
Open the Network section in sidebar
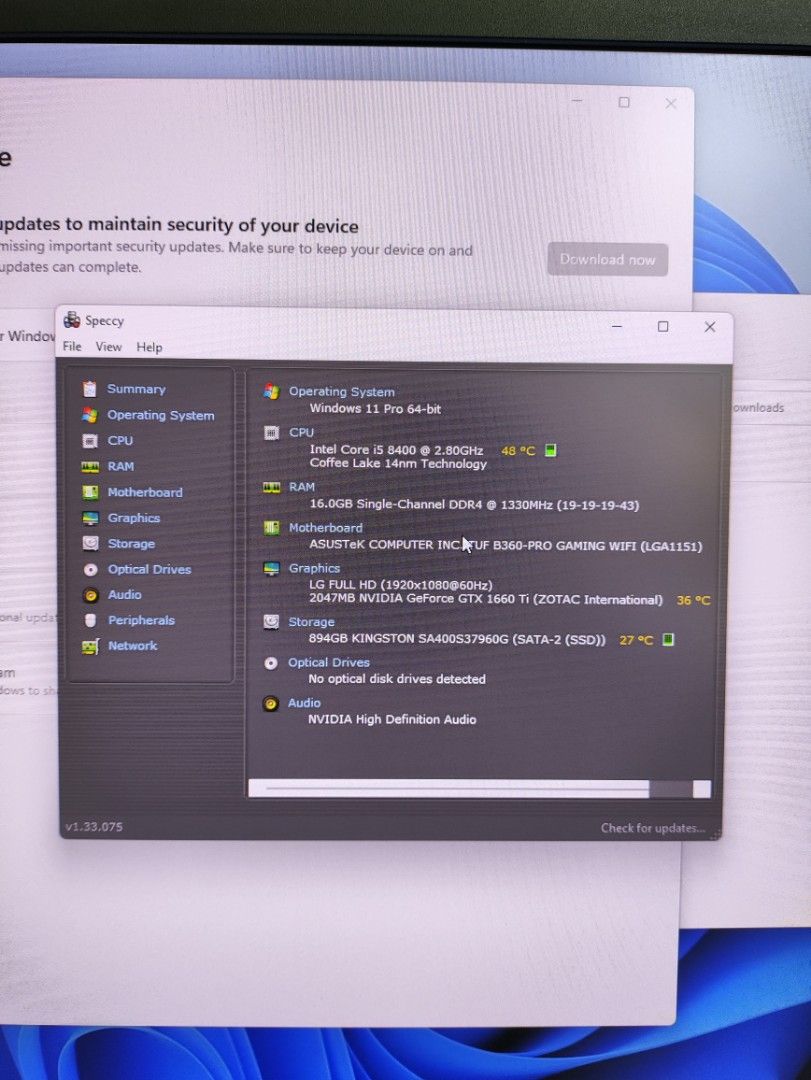click(x=133, y=646)
